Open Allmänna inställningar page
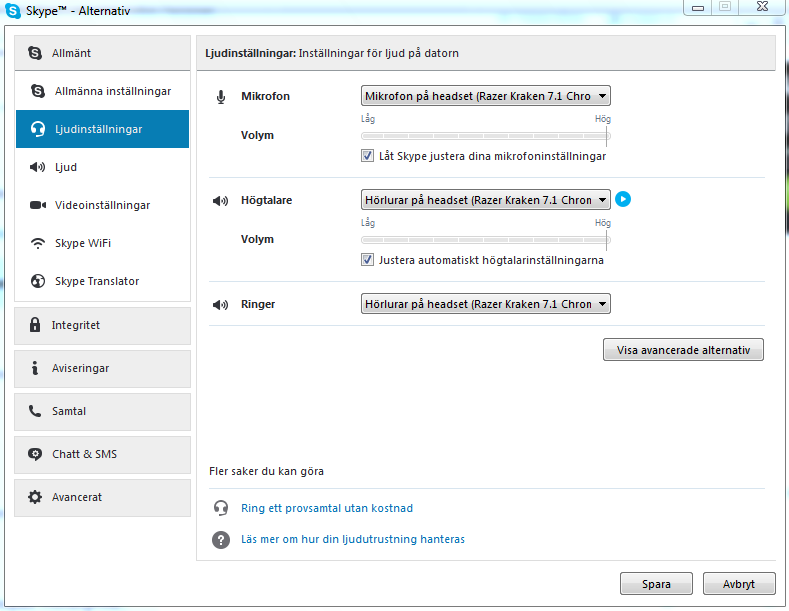The image size is (789, 611). click(103, 91)
